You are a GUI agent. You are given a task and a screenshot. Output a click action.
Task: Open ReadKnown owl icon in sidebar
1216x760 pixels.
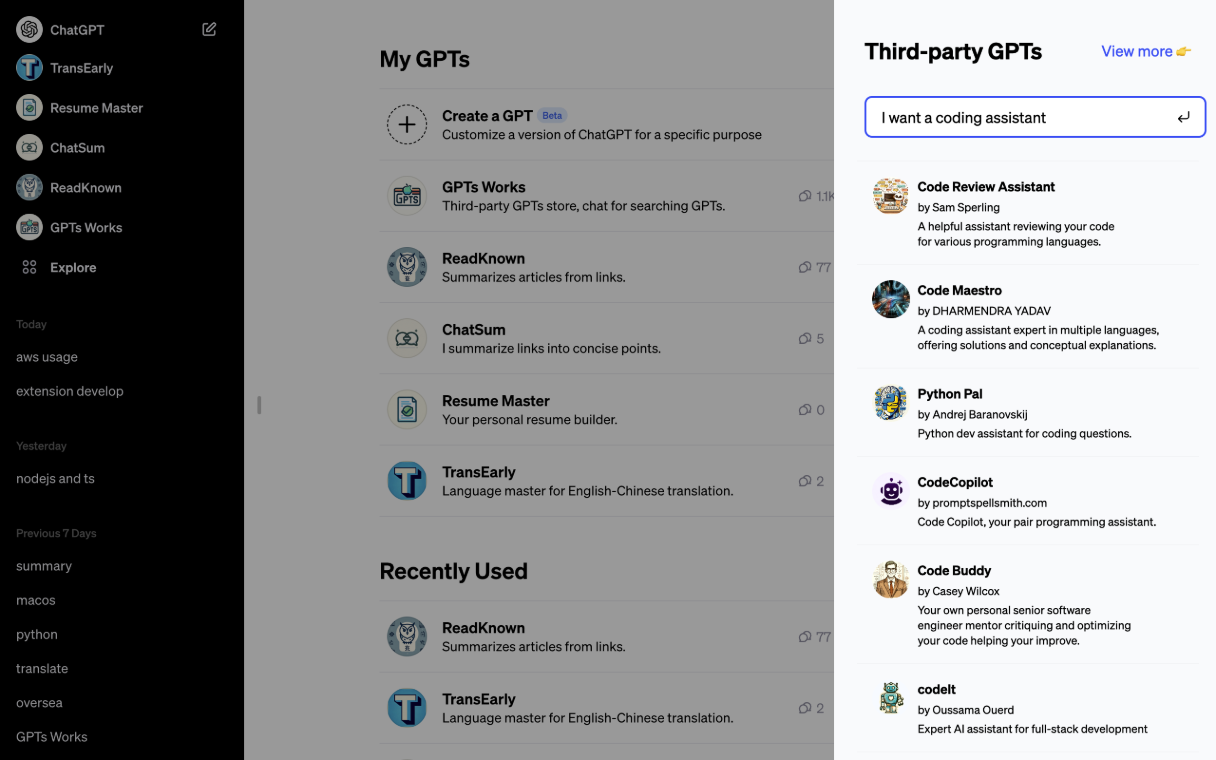29,188
